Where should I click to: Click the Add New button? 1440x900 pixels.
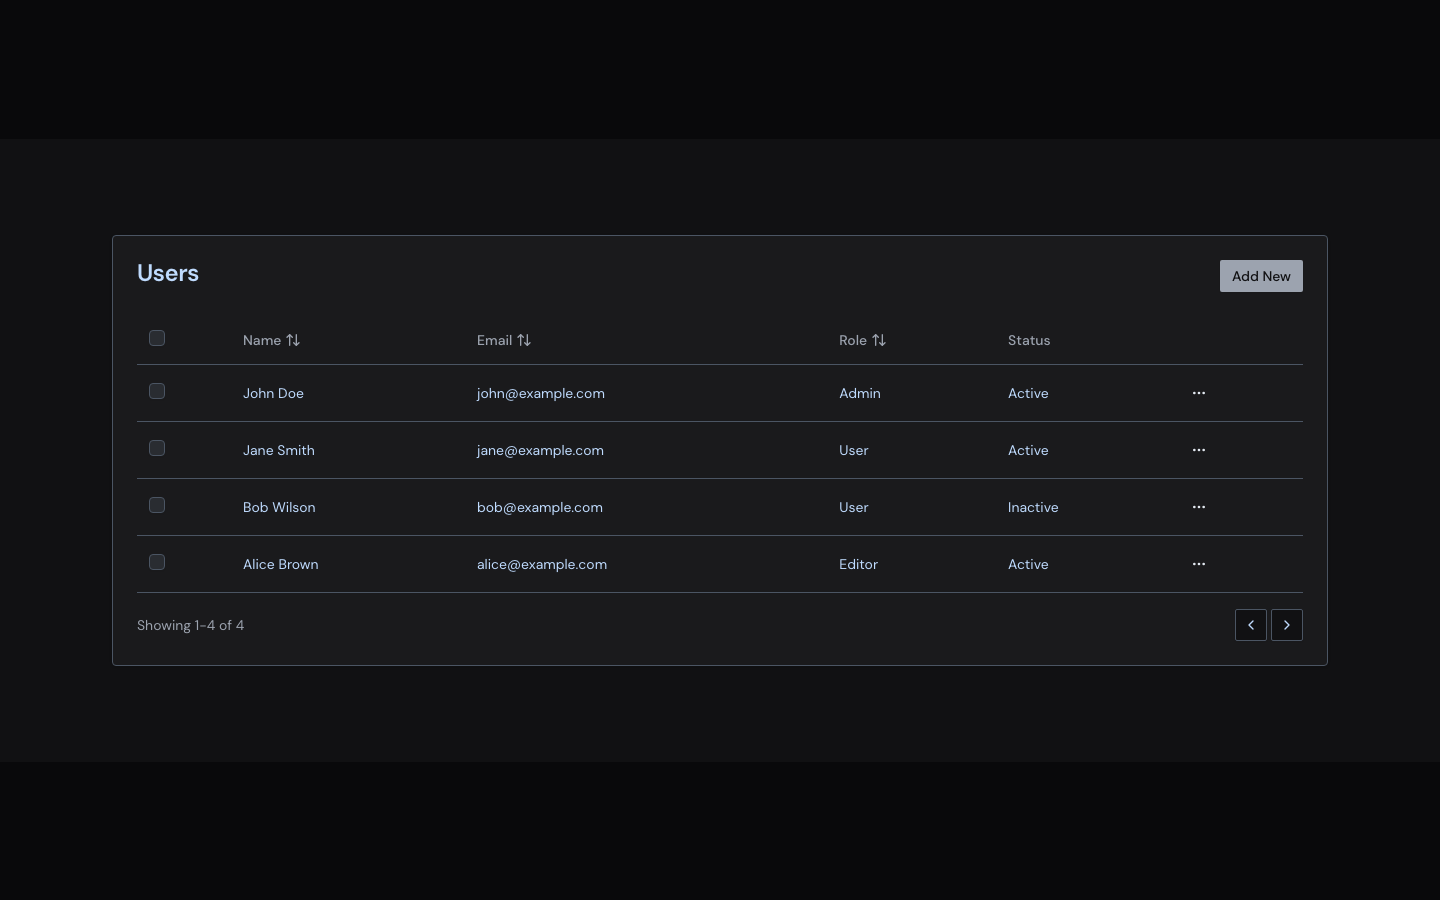[1261, 276]
